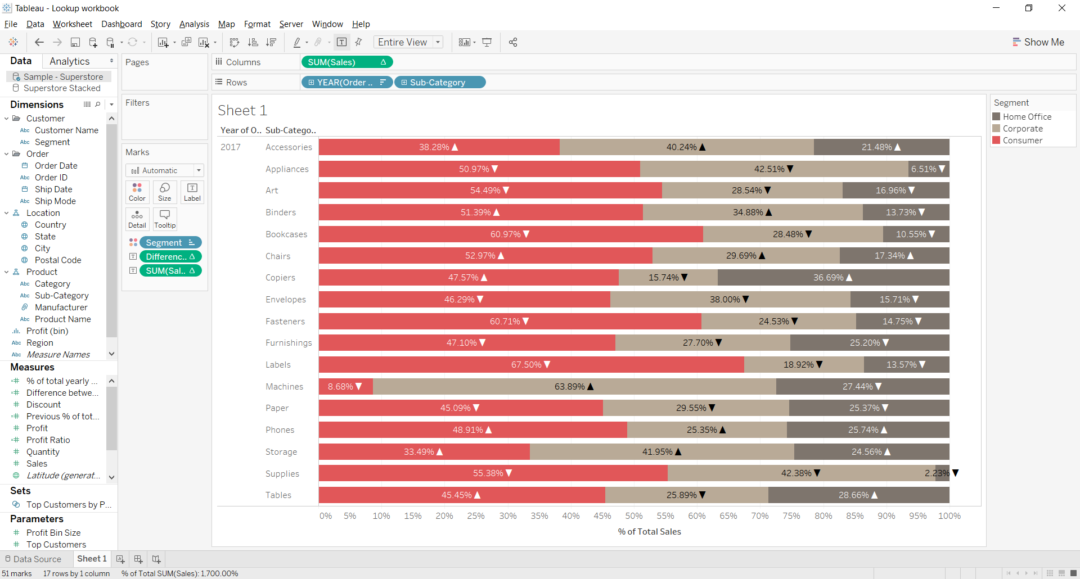This screenshot has height=579, width=1080.
Task: Enter presentation mode from the toolbar
Action: click(487, 42)
